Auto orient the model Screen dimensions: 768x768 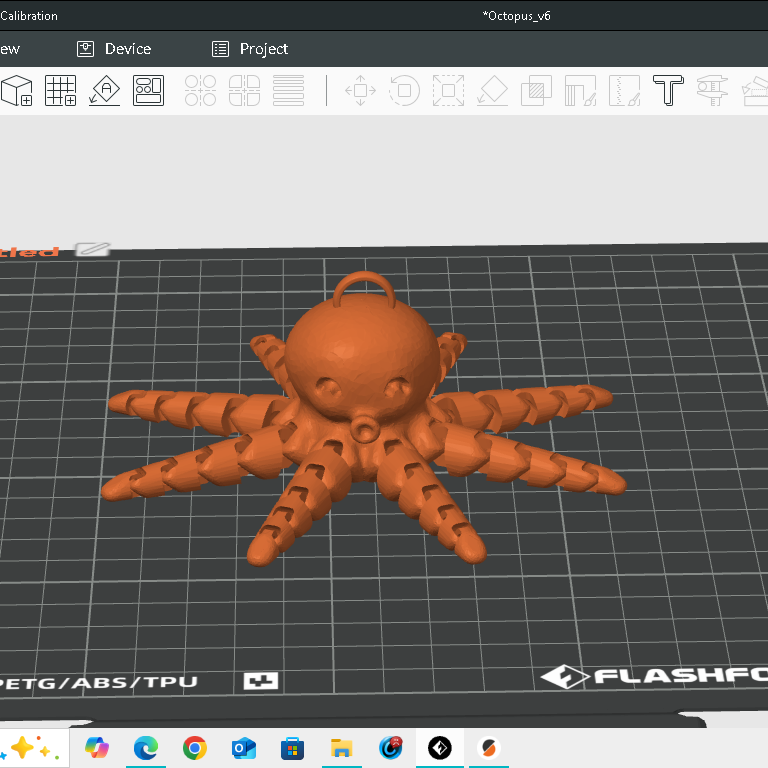point(105,91)
